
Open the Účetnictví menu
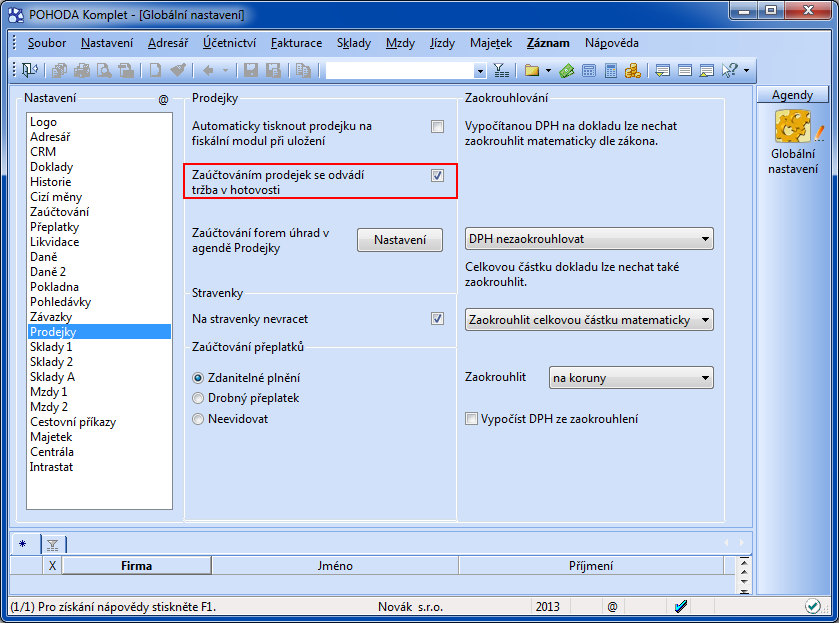230,43
